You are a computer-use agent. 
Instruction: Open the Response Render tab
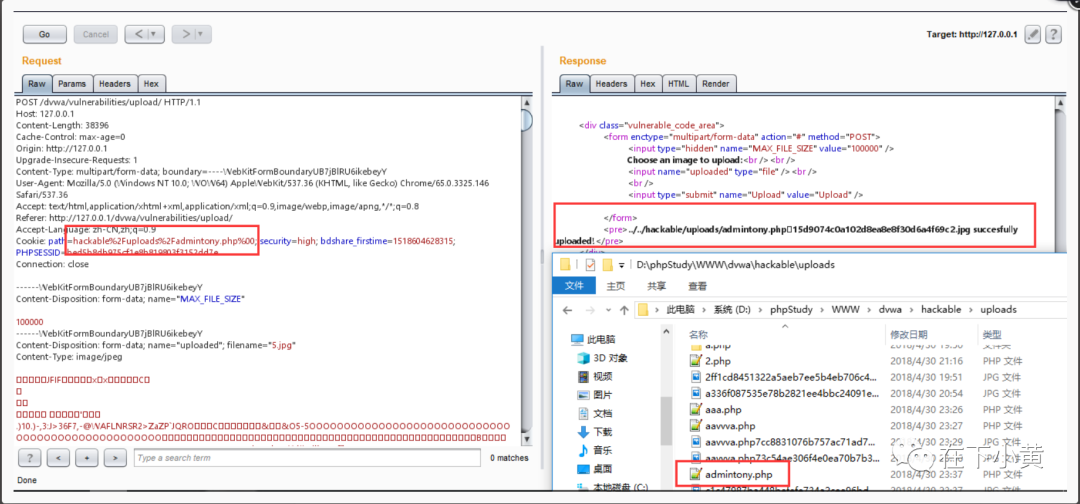tap(716, 84)
